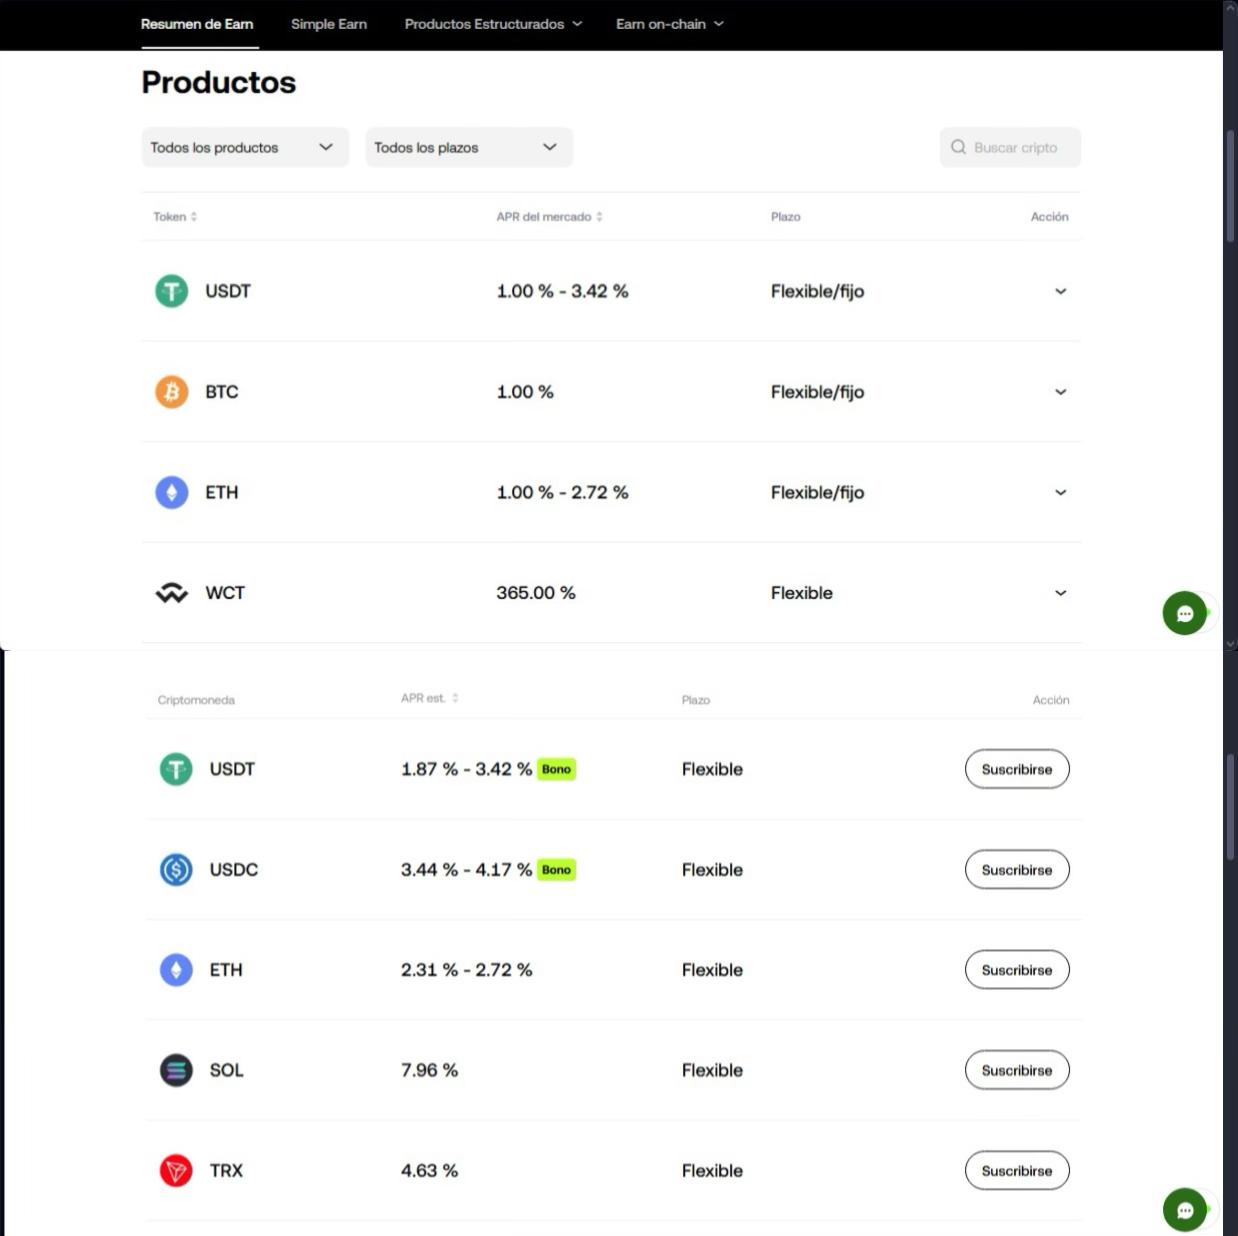Sort by APR del mercado column
Viewport: 1238px width, 1236px height.
[549, 217]
